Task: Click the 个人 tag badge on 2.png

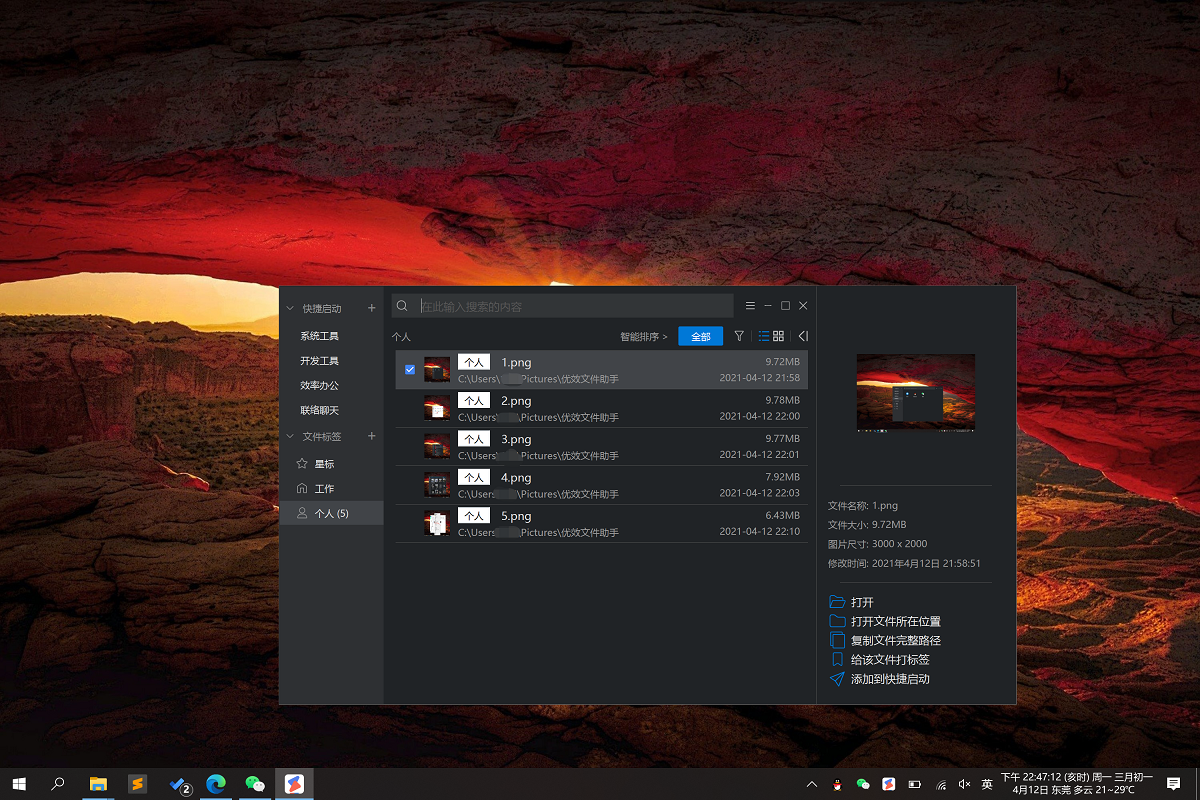Action: [474, 400]
